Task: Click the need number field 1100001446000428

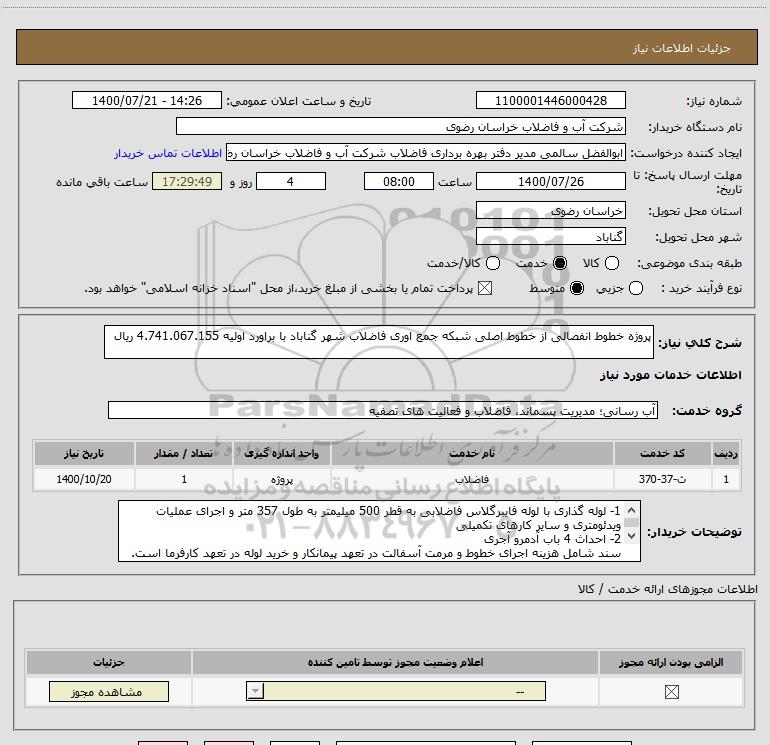Action: 550,101
